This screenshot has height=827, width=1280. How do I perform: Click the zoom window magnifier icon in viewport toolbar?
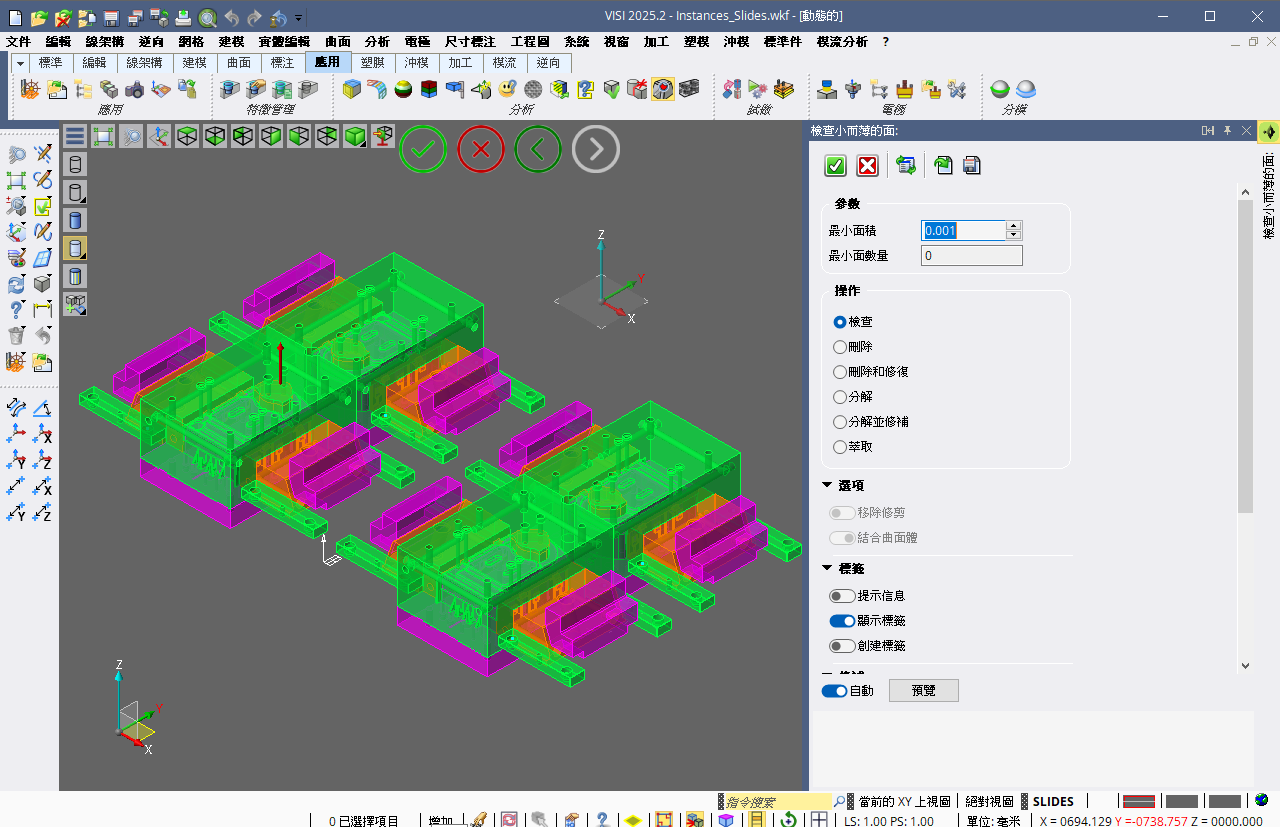pyautogui.click(x=131, y=136)
